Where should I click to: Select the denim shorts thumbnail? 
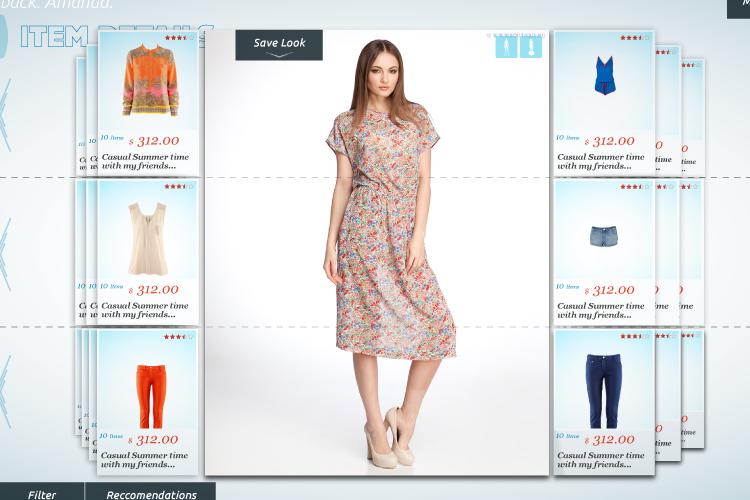click(604, 236)
